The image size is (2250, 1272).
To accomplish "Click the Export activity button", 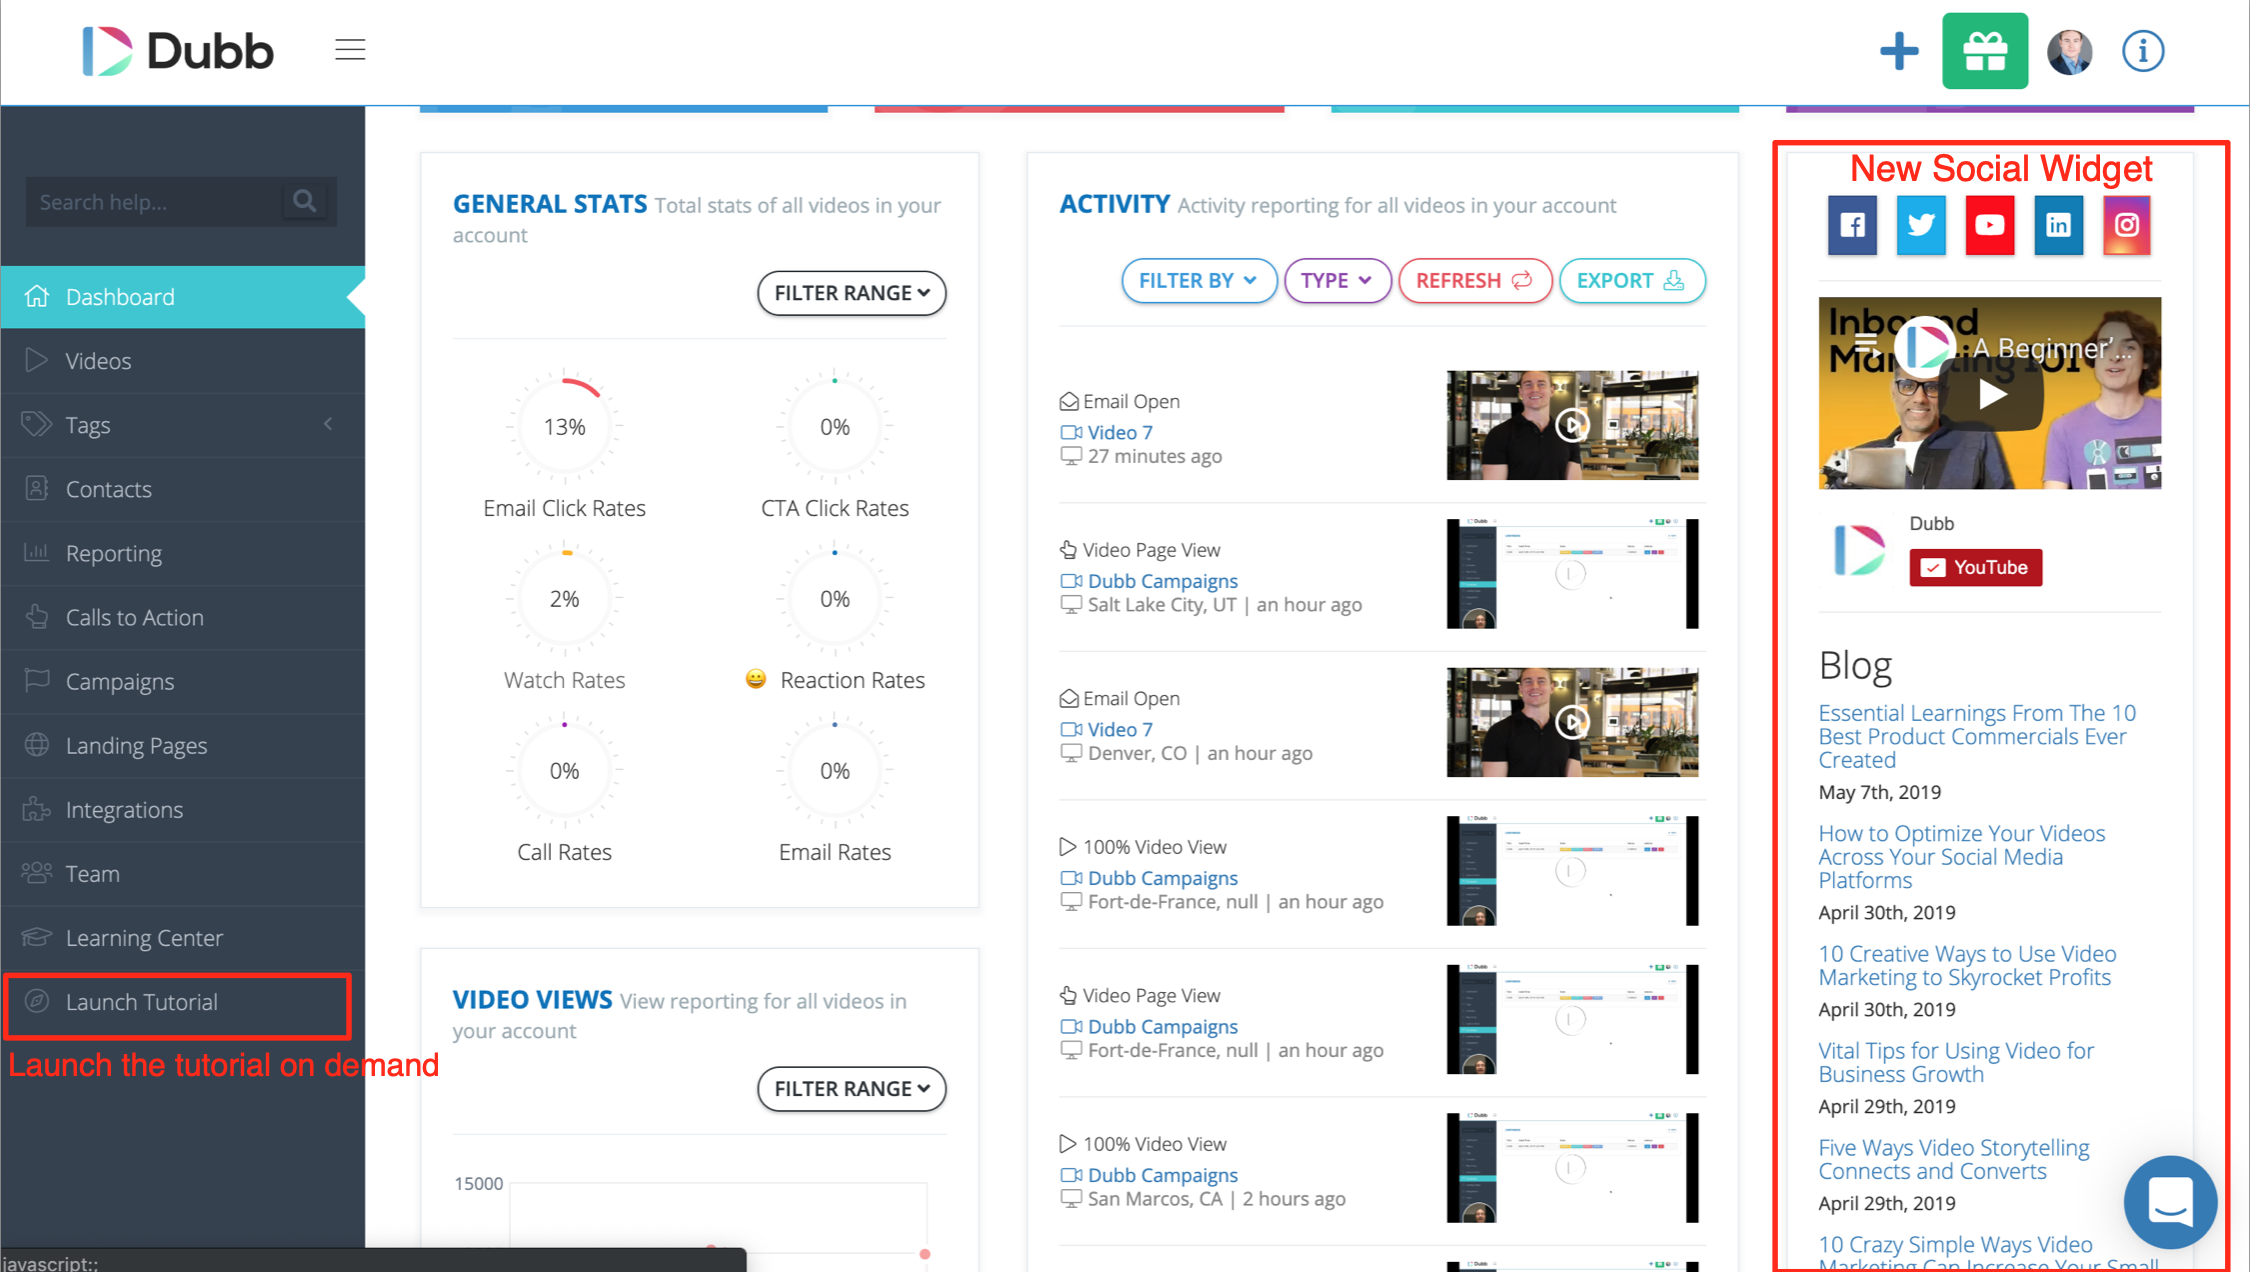I will 1631,280.
